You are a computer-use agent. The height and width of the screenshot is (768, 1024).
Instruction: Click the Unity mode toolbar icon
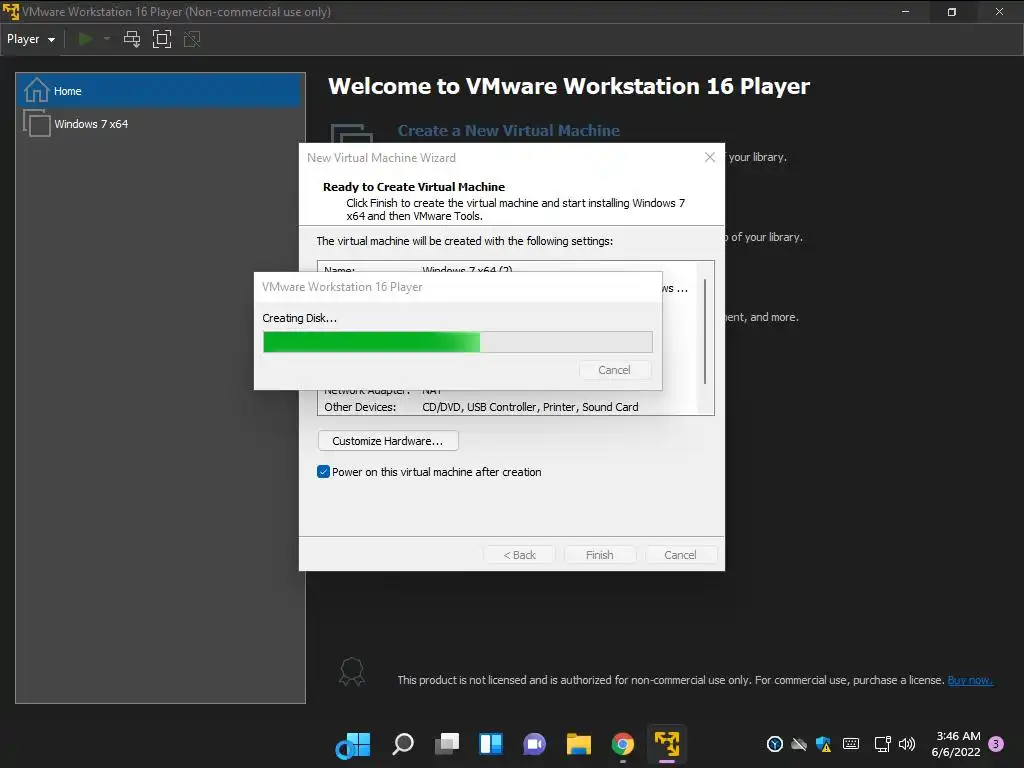click(192, 39)
